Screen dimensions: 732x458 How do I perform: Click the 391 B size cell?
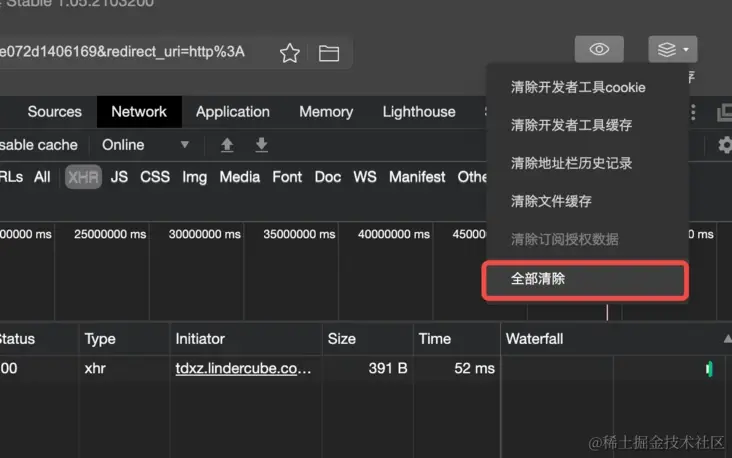(387, 369)
